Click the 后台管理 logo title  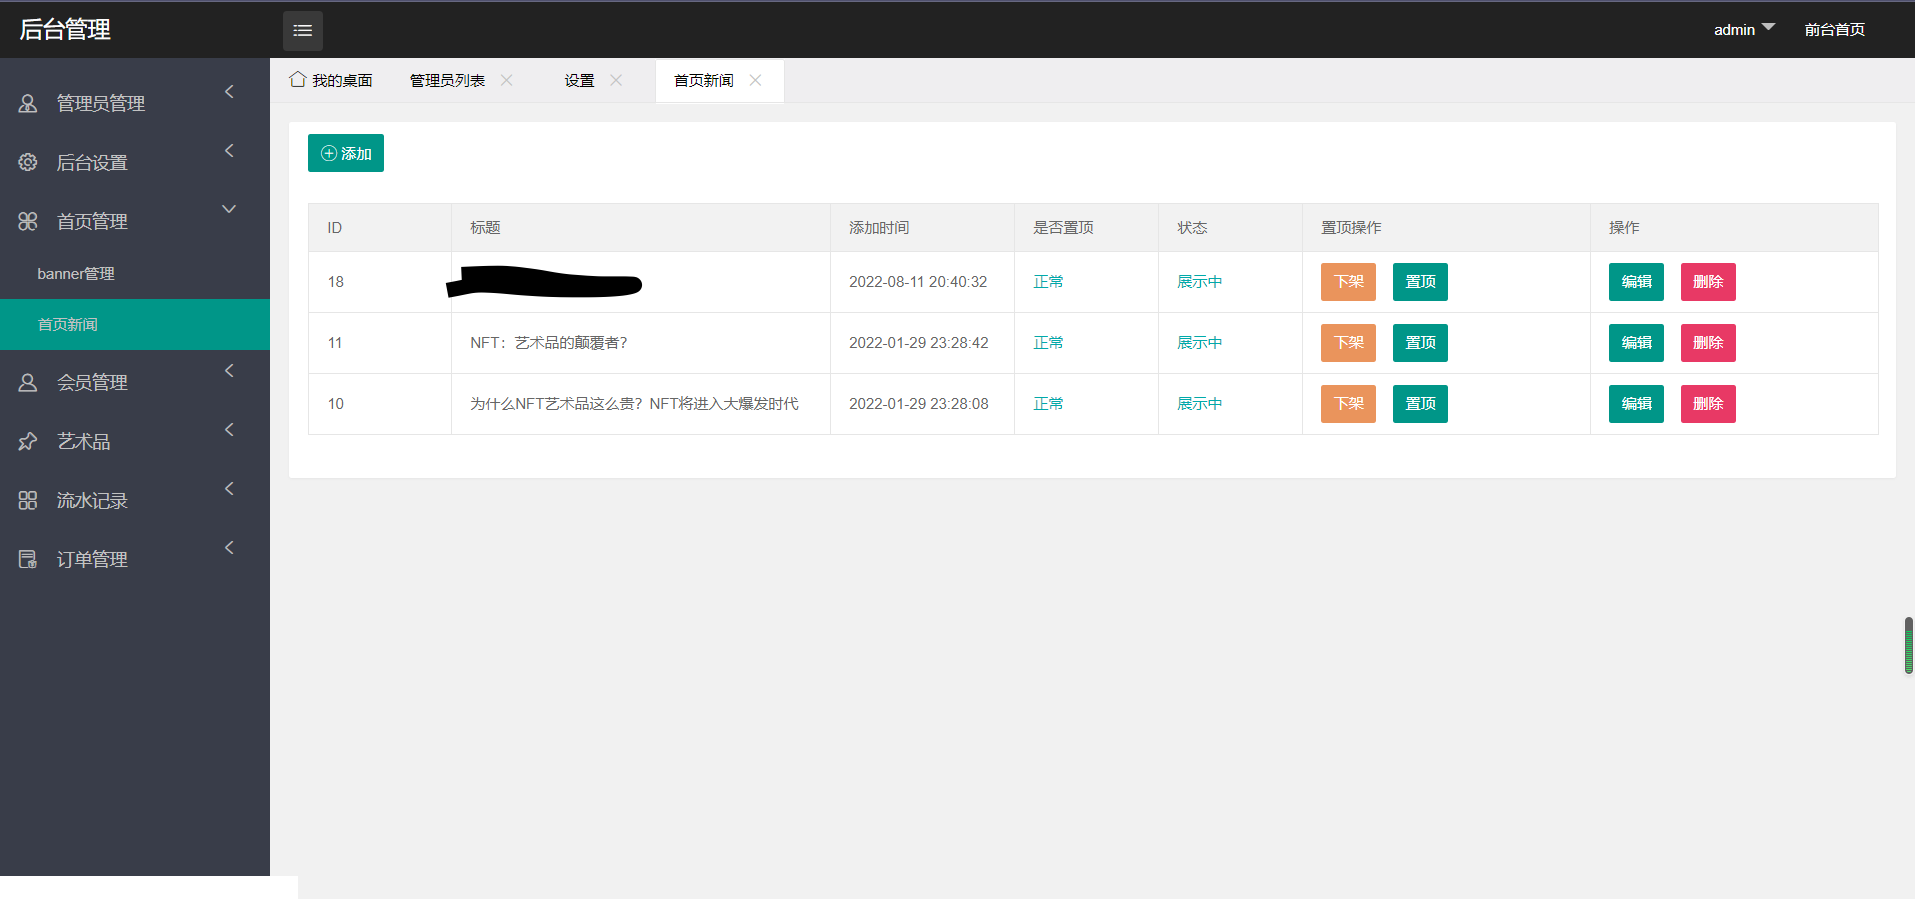pos(65,30)
